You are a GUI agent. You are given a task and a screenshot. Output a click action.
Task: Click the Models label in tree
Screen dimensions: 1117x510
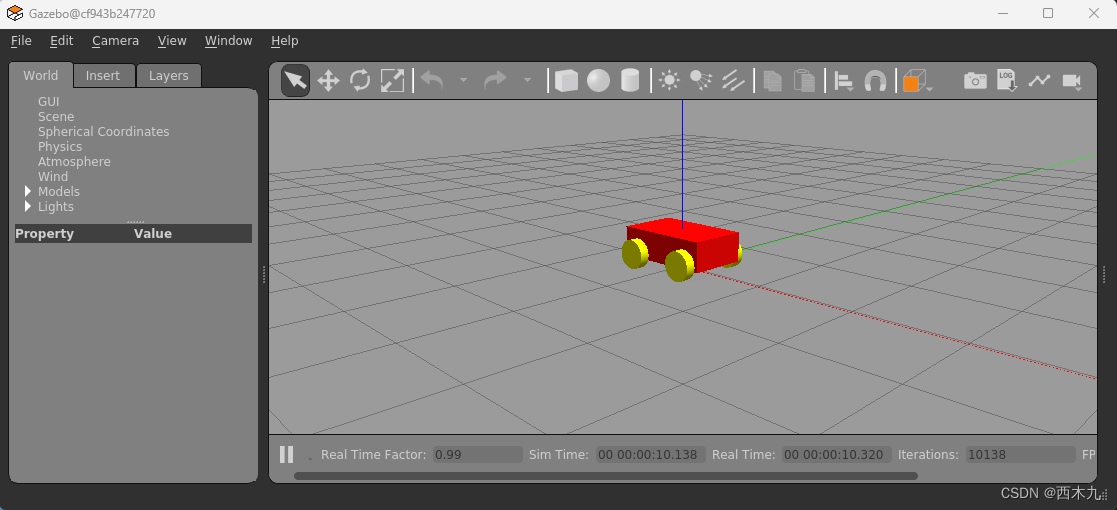pyautogui.click(x=58, y=192)
